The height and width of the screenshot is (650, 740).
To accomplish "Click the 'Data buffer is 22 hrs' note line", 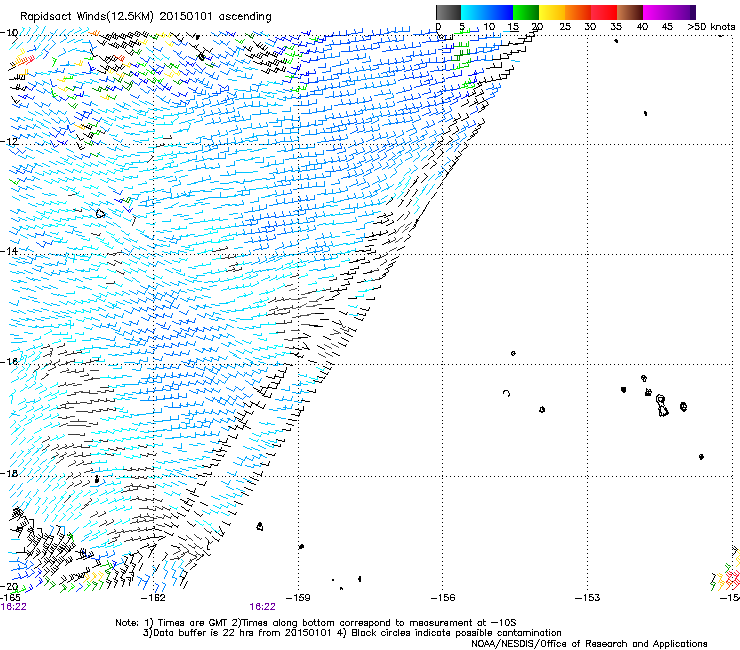I will tap(352, 633).
